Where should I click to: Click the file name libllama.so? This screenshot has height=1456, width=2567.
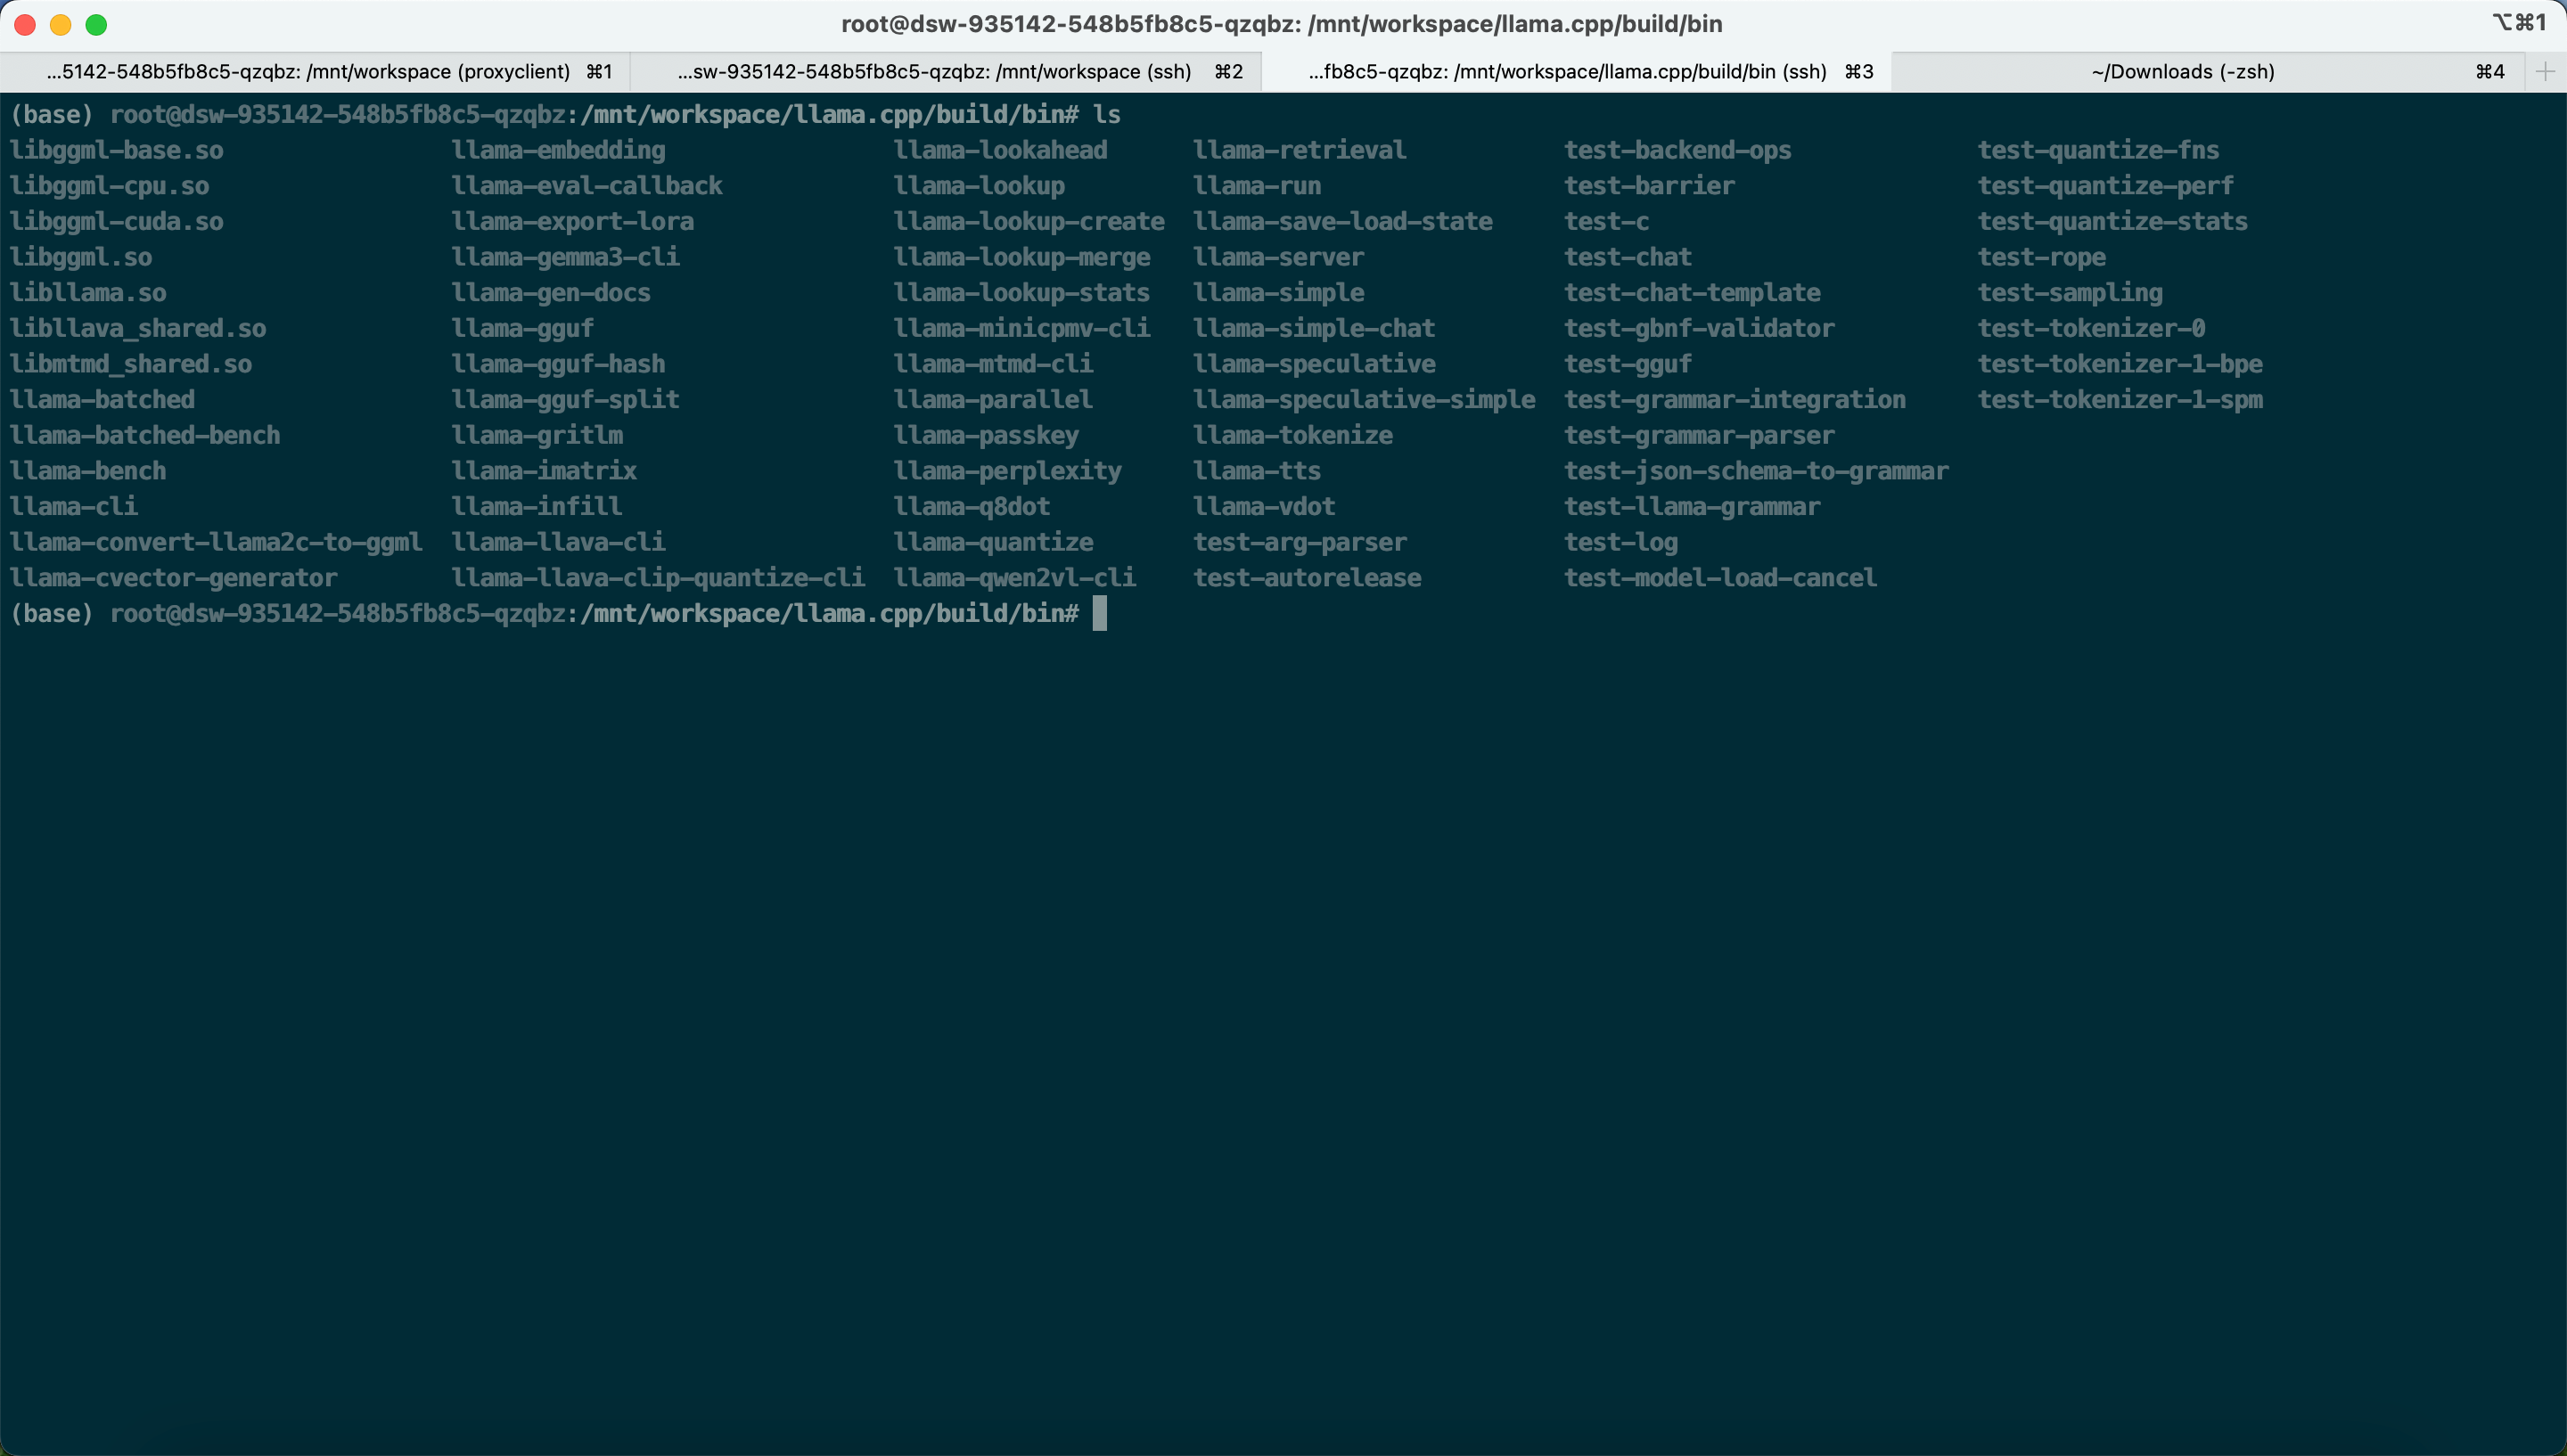pos(88,293)
